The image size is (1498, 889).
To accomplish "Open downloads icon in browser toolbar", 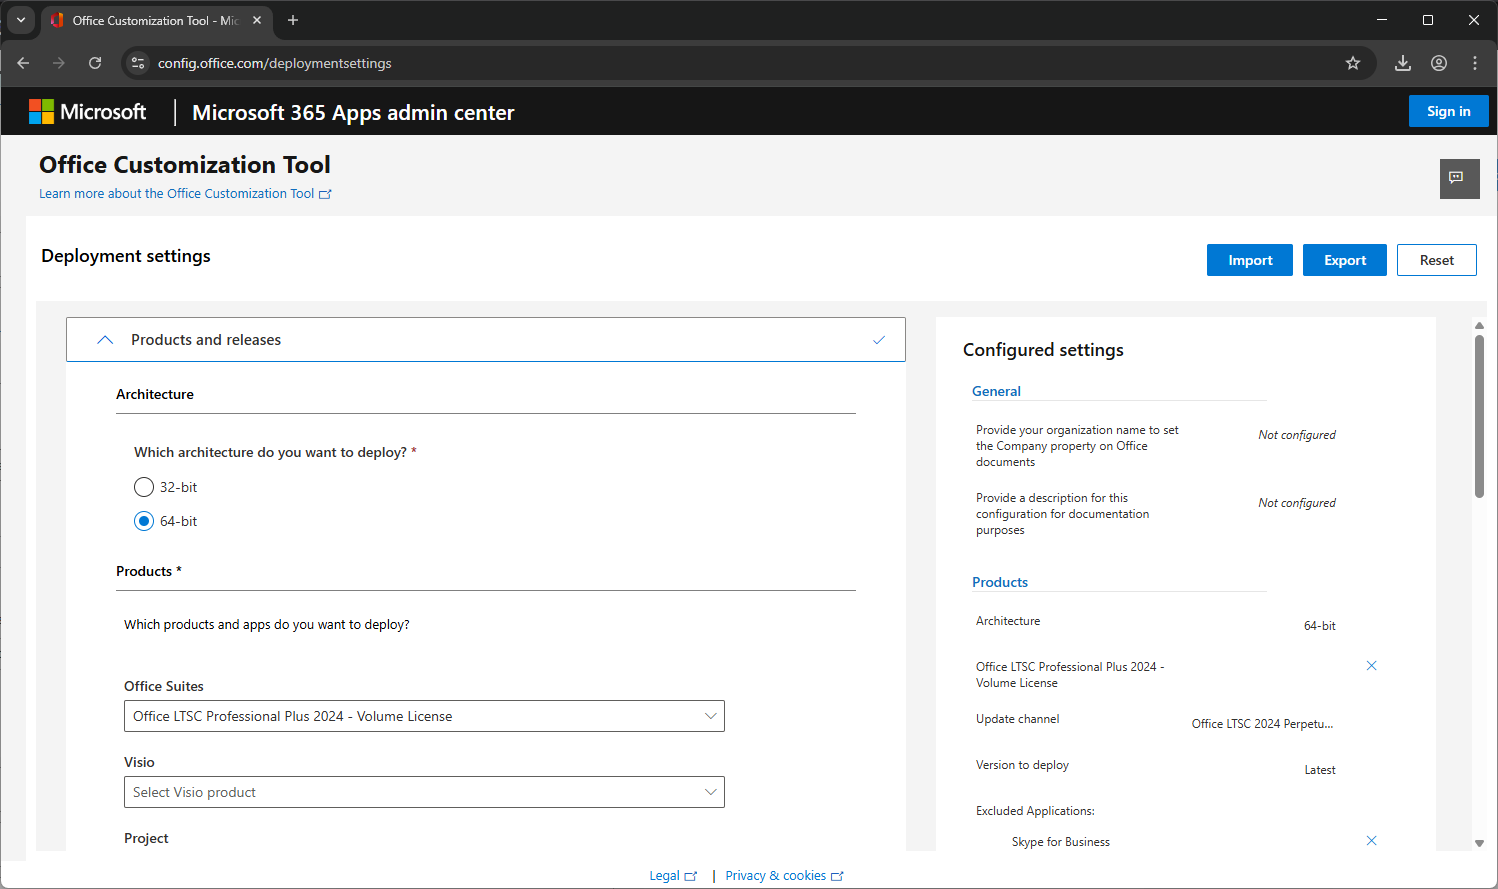I will point(1402,62).
